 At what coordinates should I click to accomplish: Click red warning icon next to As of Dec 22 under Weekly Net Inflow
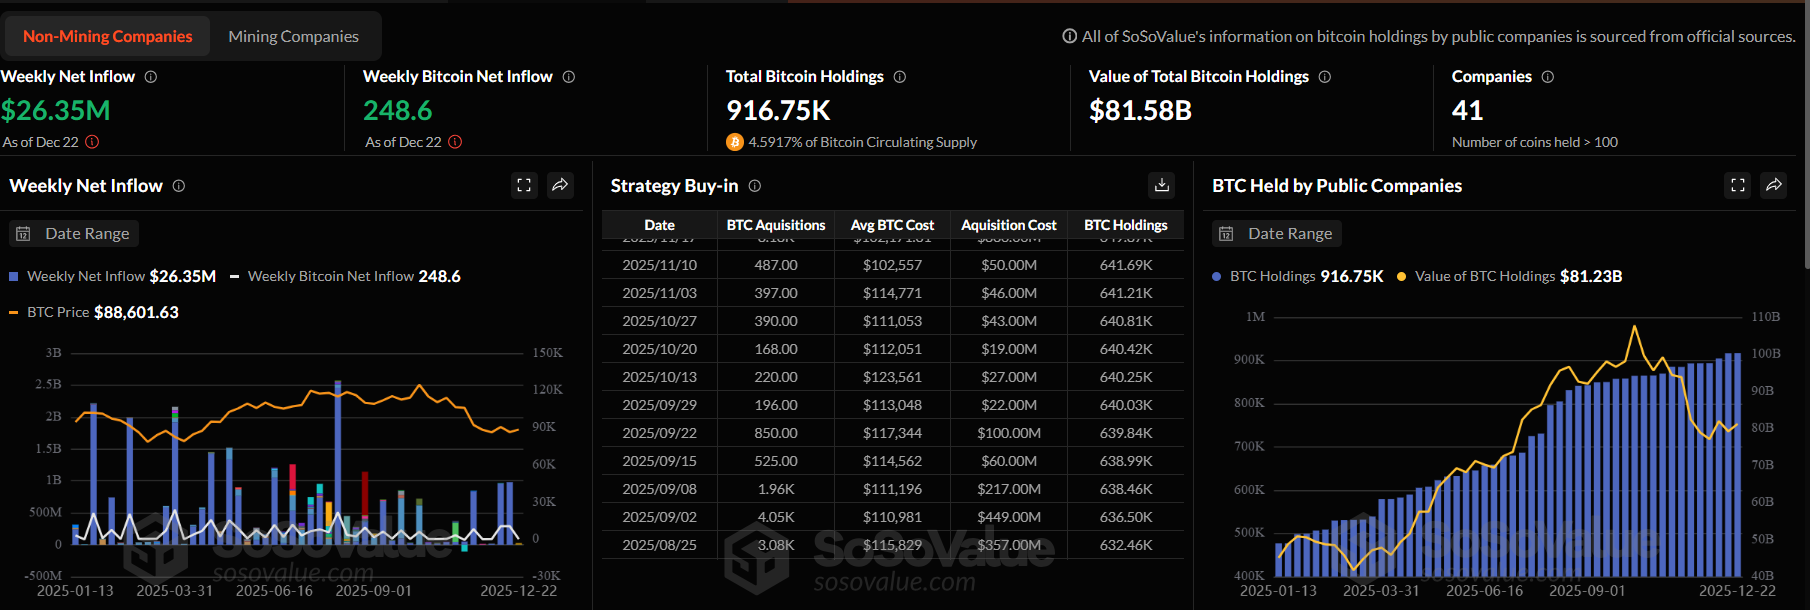click(92, 142)
